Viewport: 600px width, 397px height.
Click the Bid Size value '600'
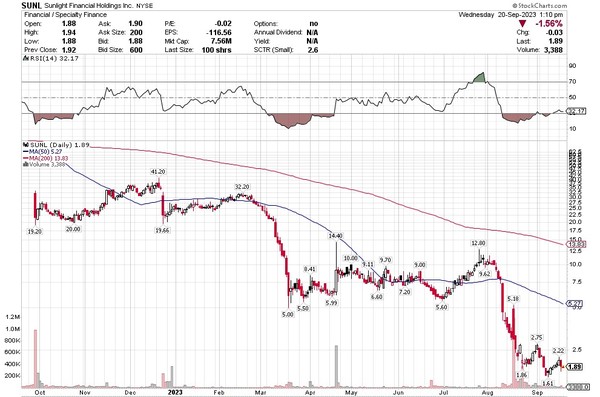[136, 50]
